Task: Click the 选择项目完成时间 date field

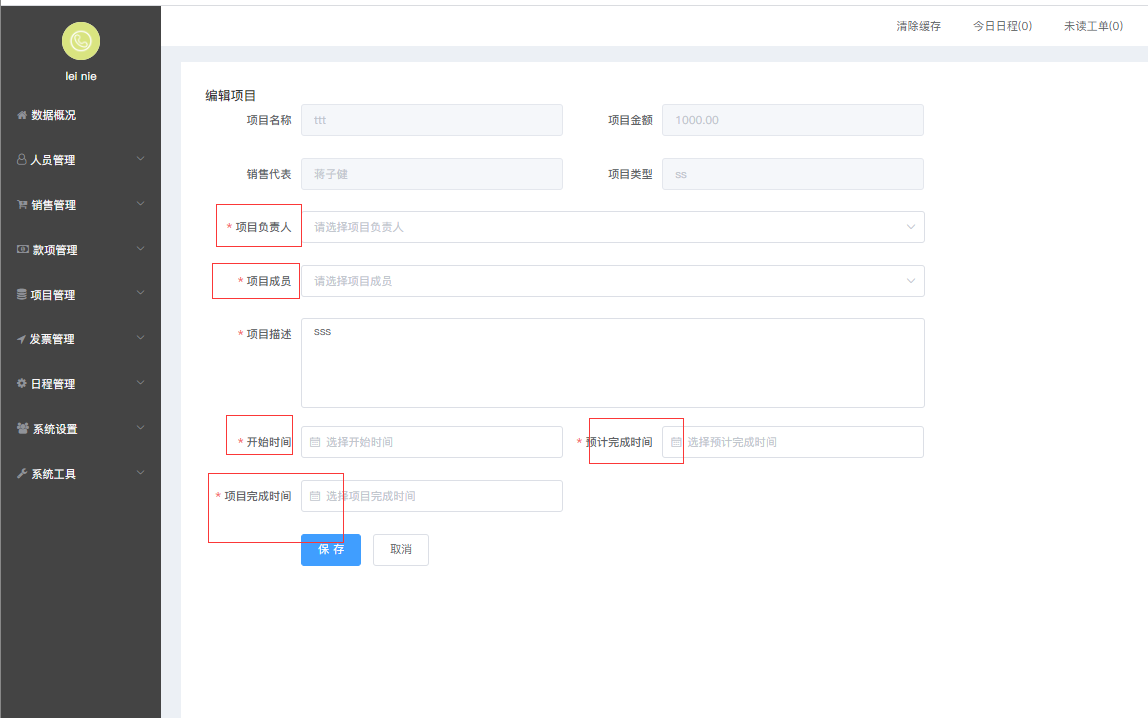Action: click(432, 496)
